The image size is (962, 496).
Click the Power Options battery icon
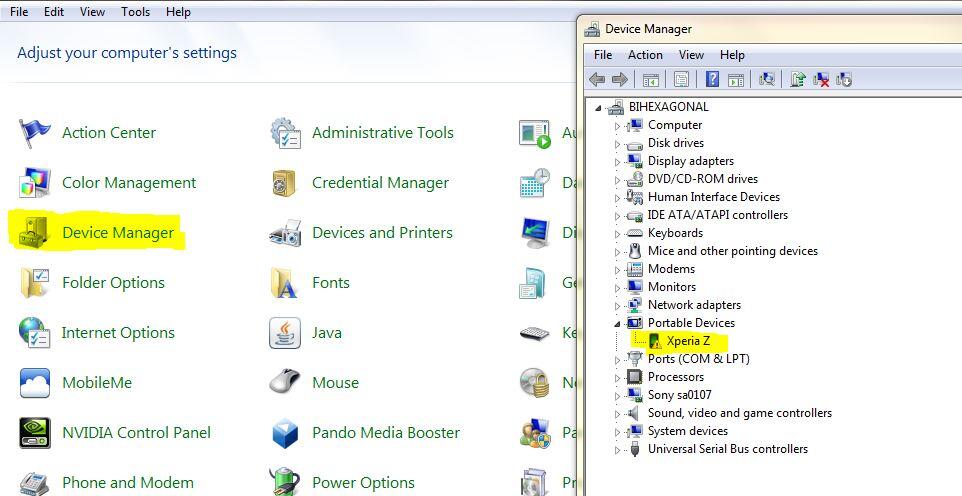[285, 482]
